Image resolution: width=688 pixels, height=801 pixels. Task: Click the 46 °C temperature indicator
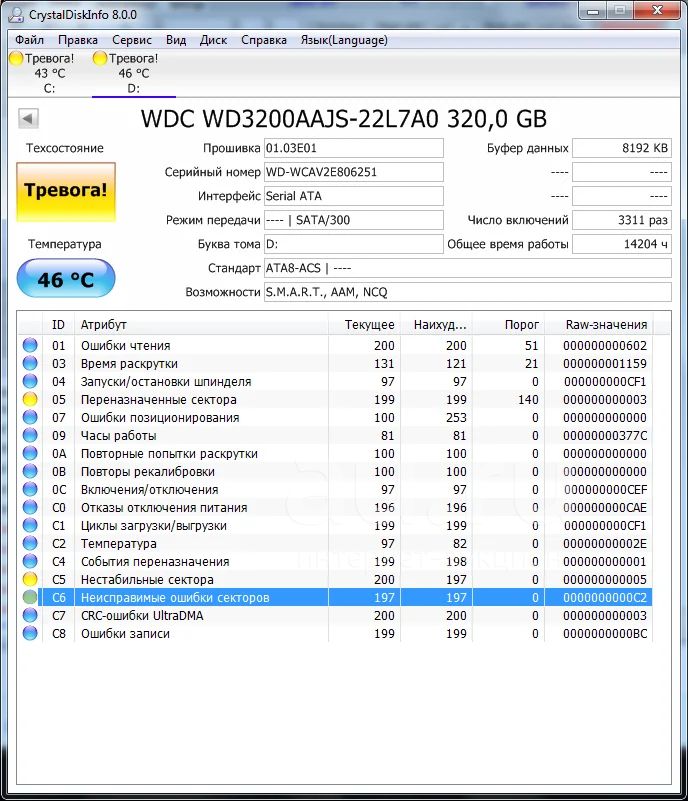tap(65, 279)
